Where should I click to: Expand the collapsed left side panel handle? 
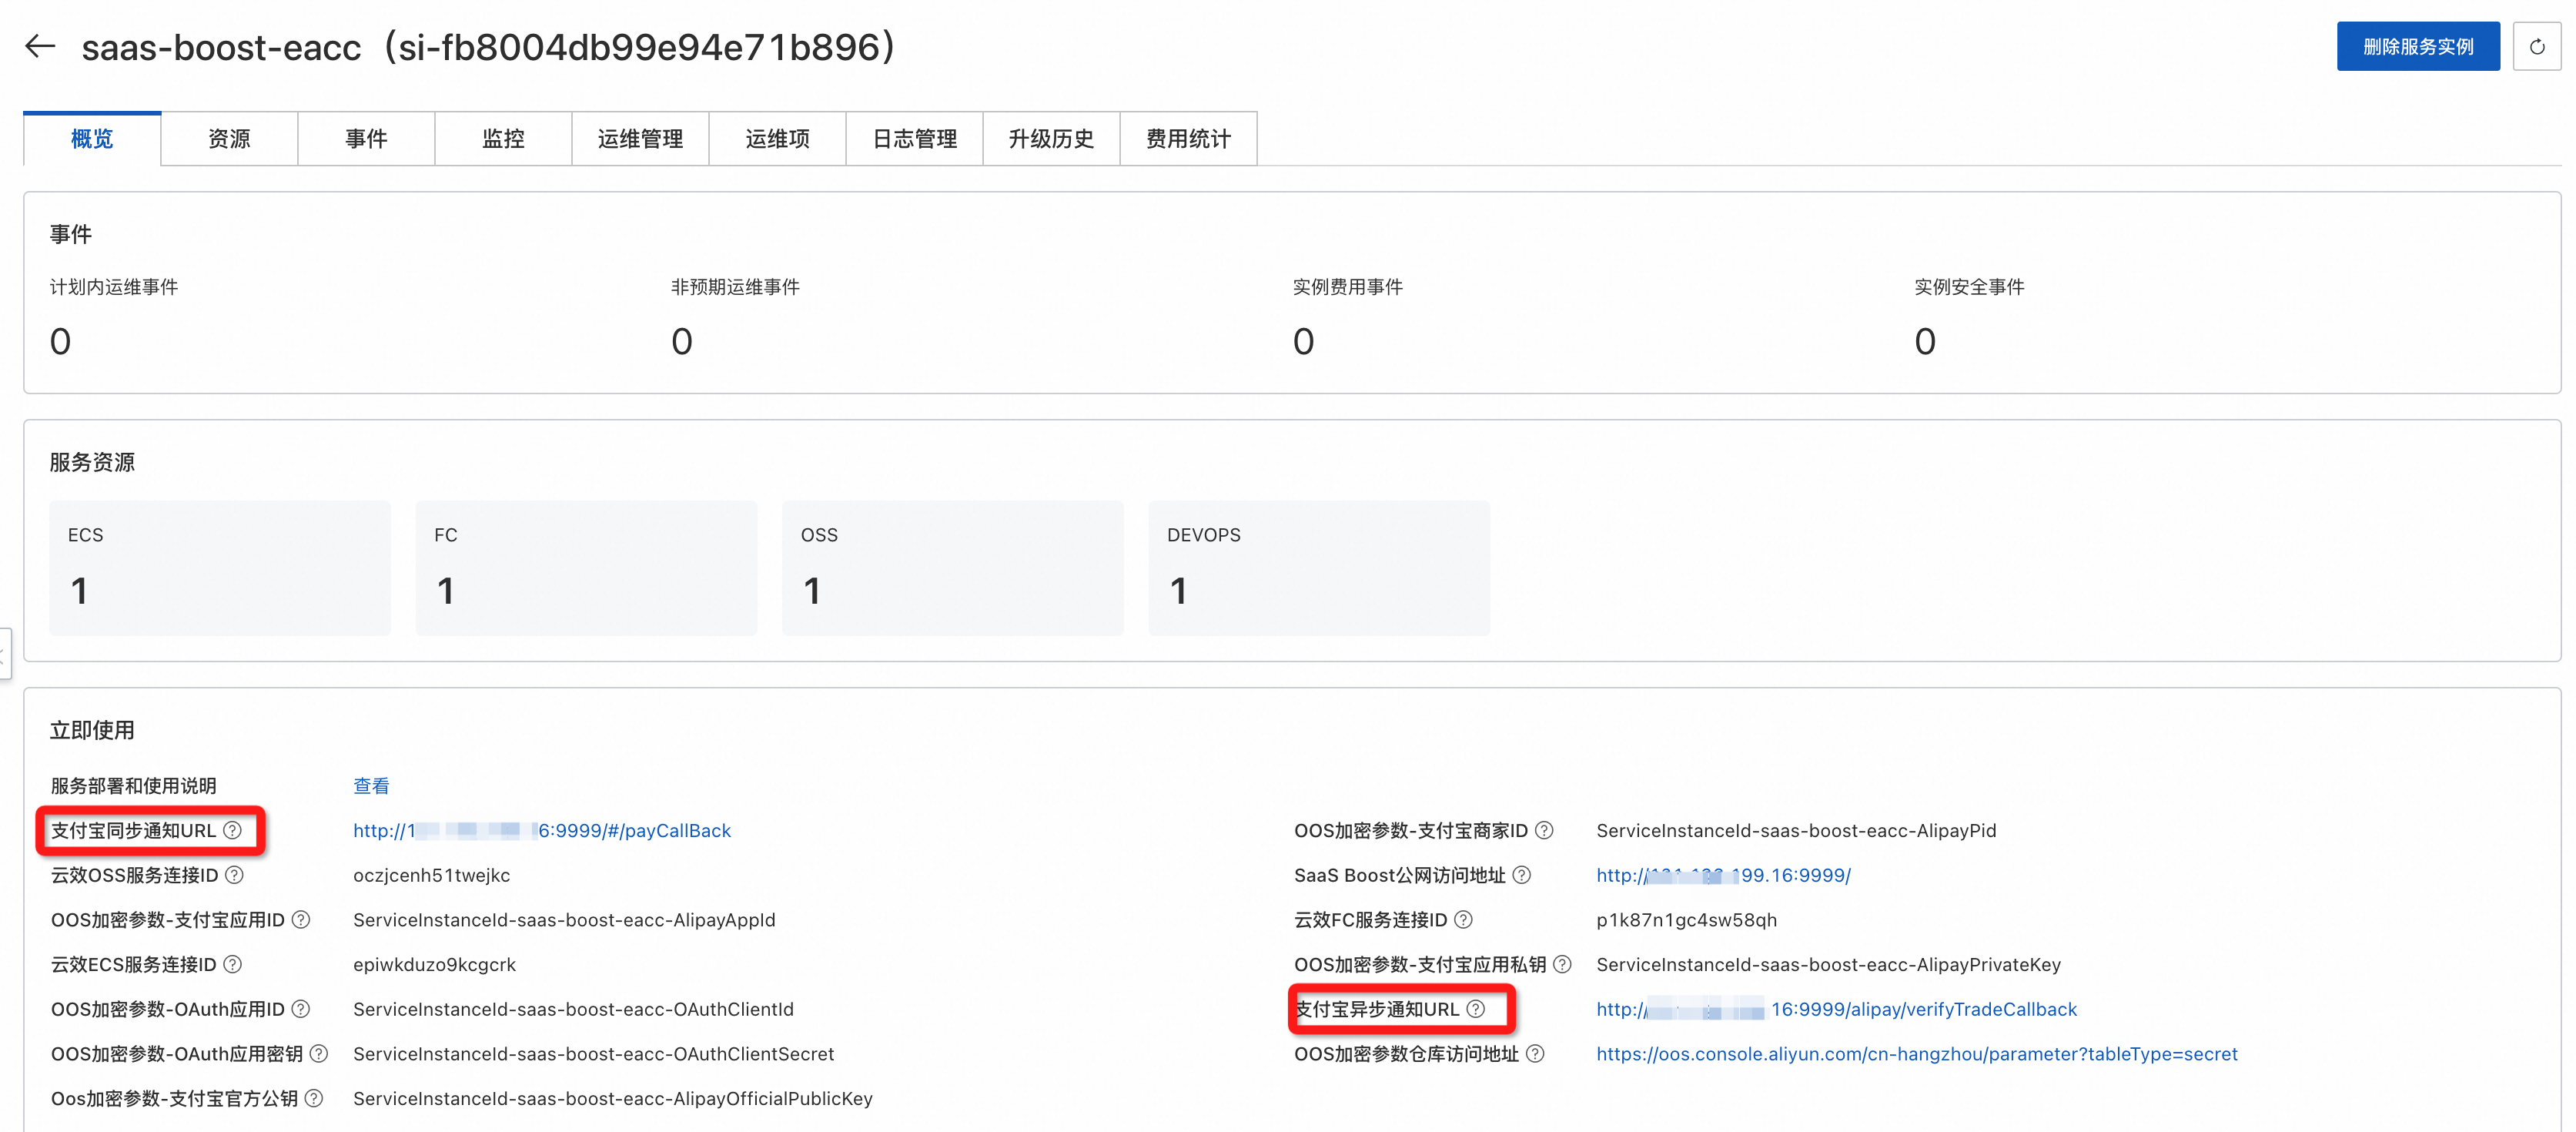tap(5, 653)
